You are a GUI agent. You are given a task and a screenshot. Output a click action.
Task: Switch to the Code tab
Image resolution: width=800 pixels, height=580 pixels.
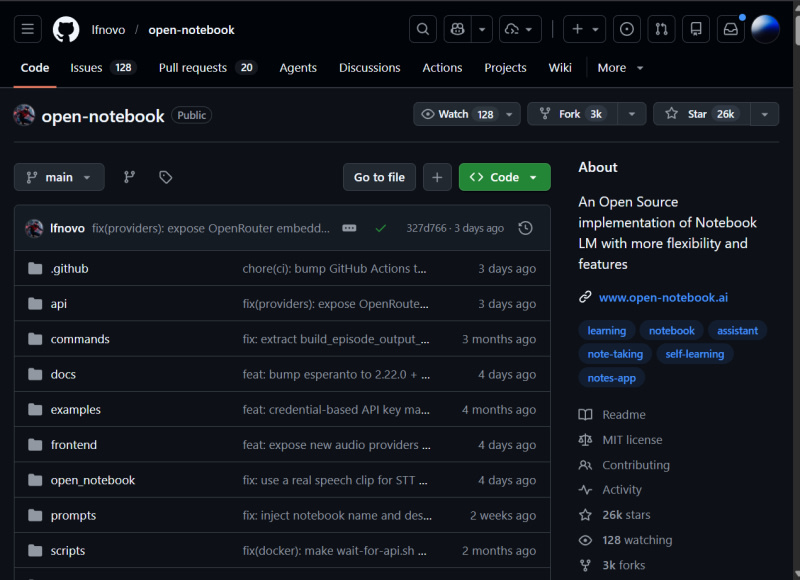35,68
